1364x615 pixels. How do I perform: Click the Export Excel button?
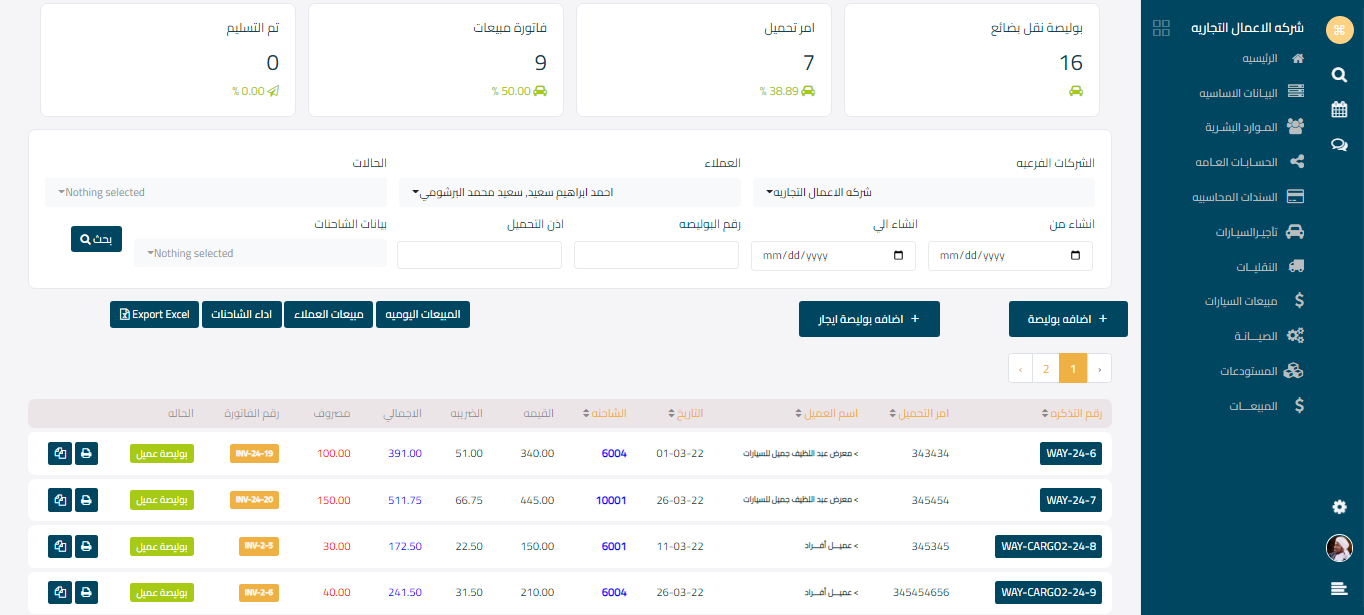click(154, 315)
